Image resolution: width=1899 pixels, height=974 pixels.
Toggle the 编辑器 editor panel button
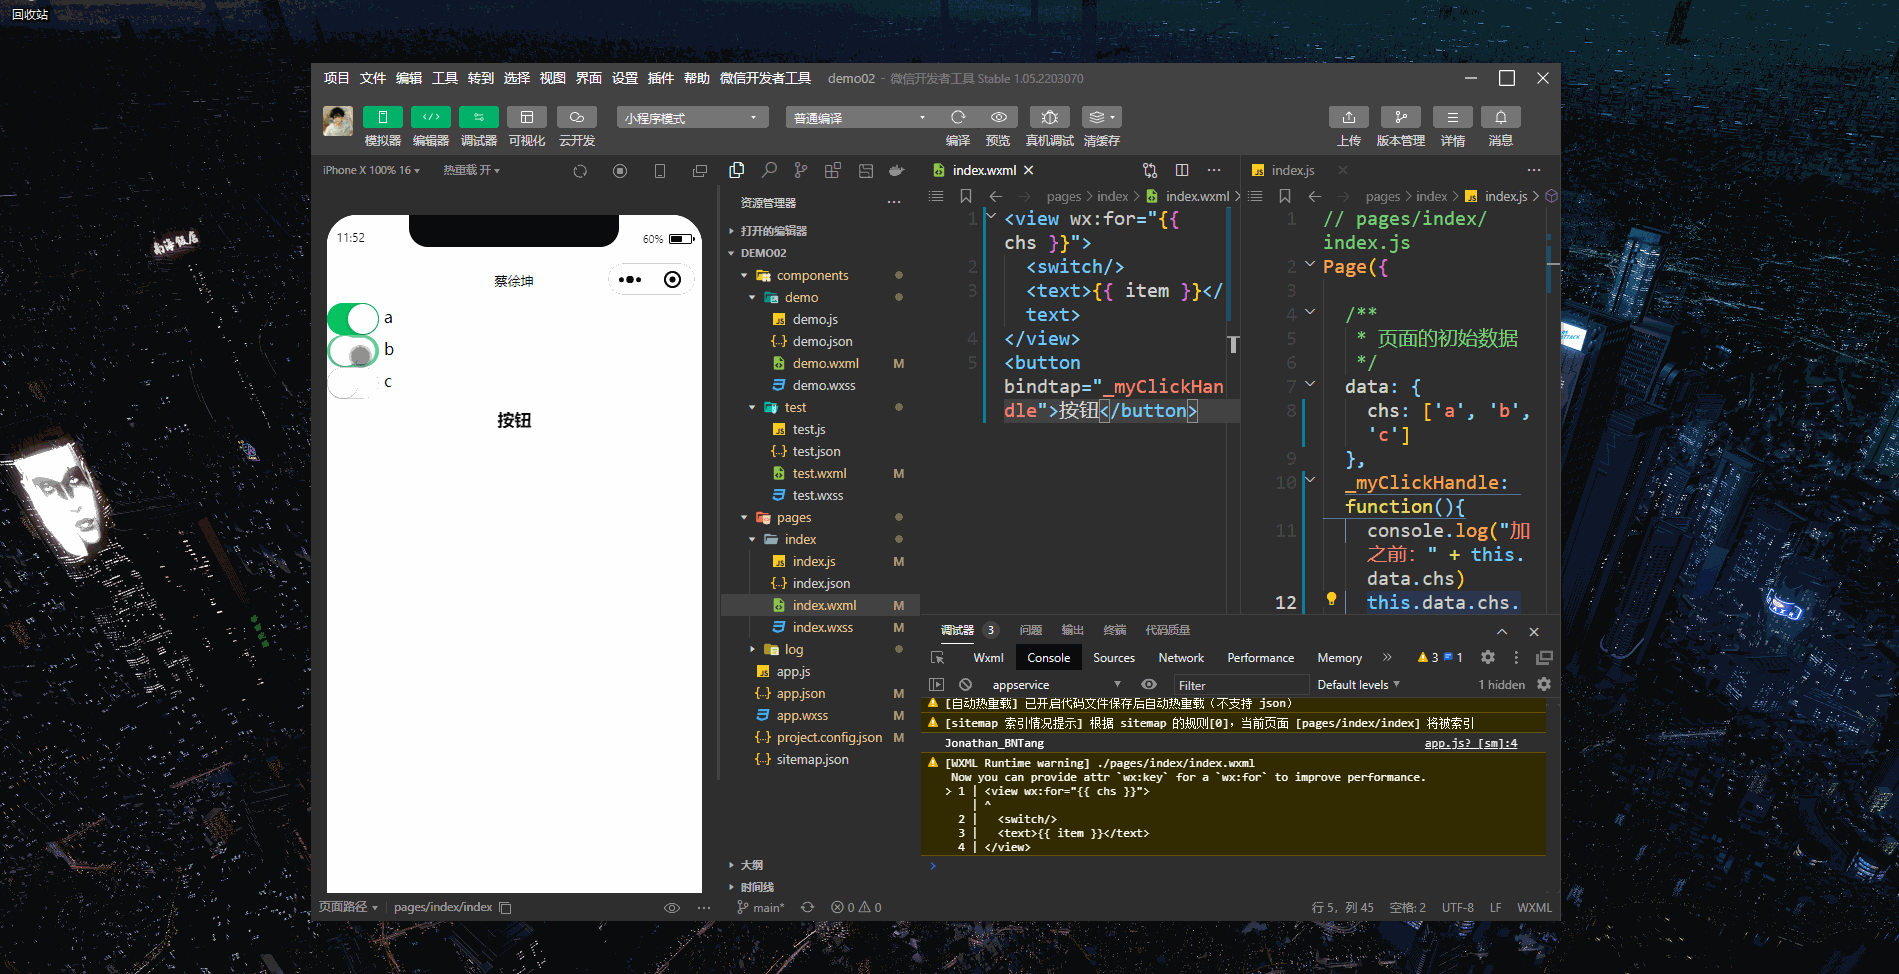click(431, 117)
